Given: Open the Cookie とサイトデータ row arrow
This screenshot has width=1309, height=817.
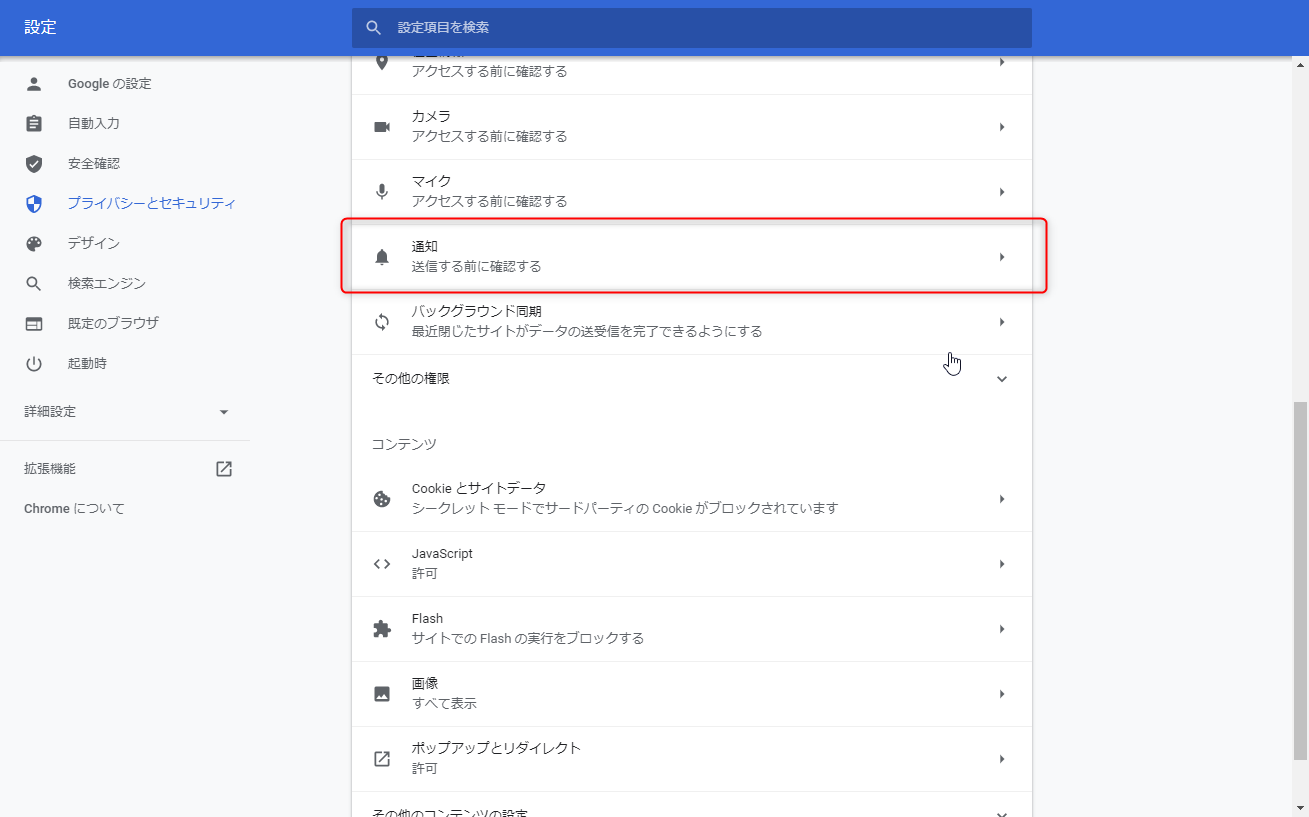Looking at the screenshot, I should 1002,499.
